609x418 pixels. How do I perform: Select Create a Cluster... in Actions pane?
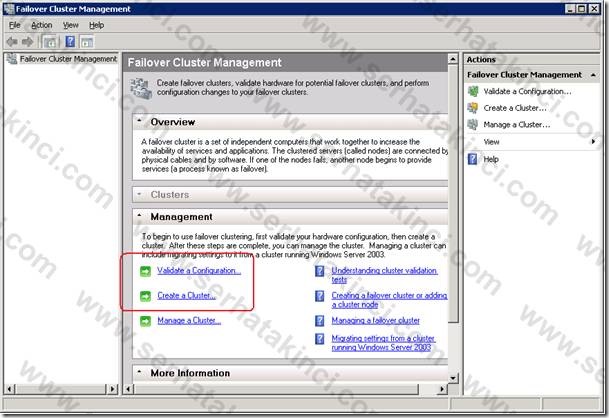(515, 108)
